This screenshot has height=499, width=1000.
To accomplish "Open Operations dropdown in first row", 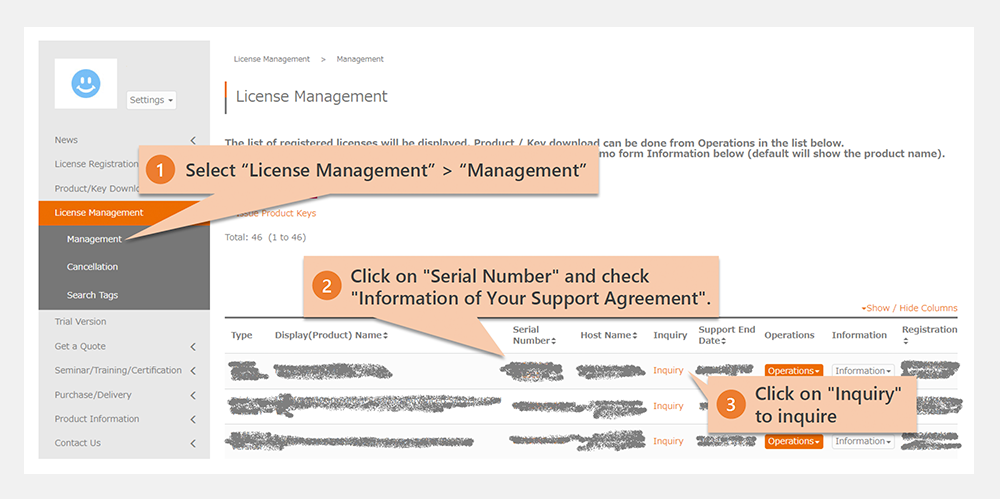I will 793,371.
